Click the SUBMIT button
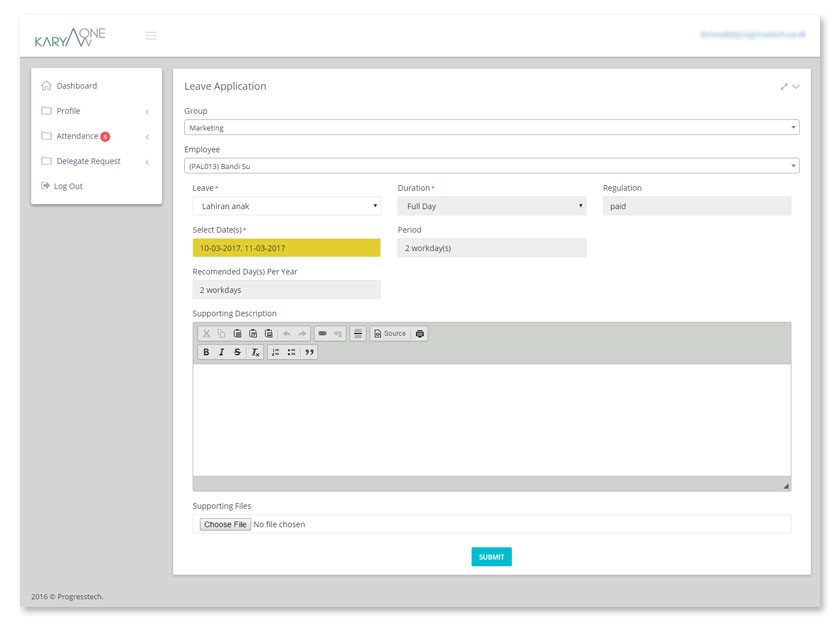 [x=493, y=556]
